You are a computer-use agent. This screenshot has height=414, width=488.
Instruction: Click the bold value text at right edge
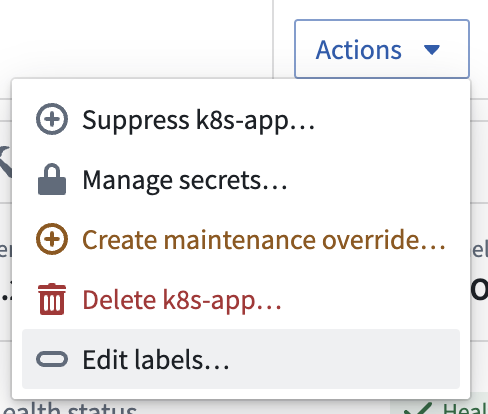479,289
